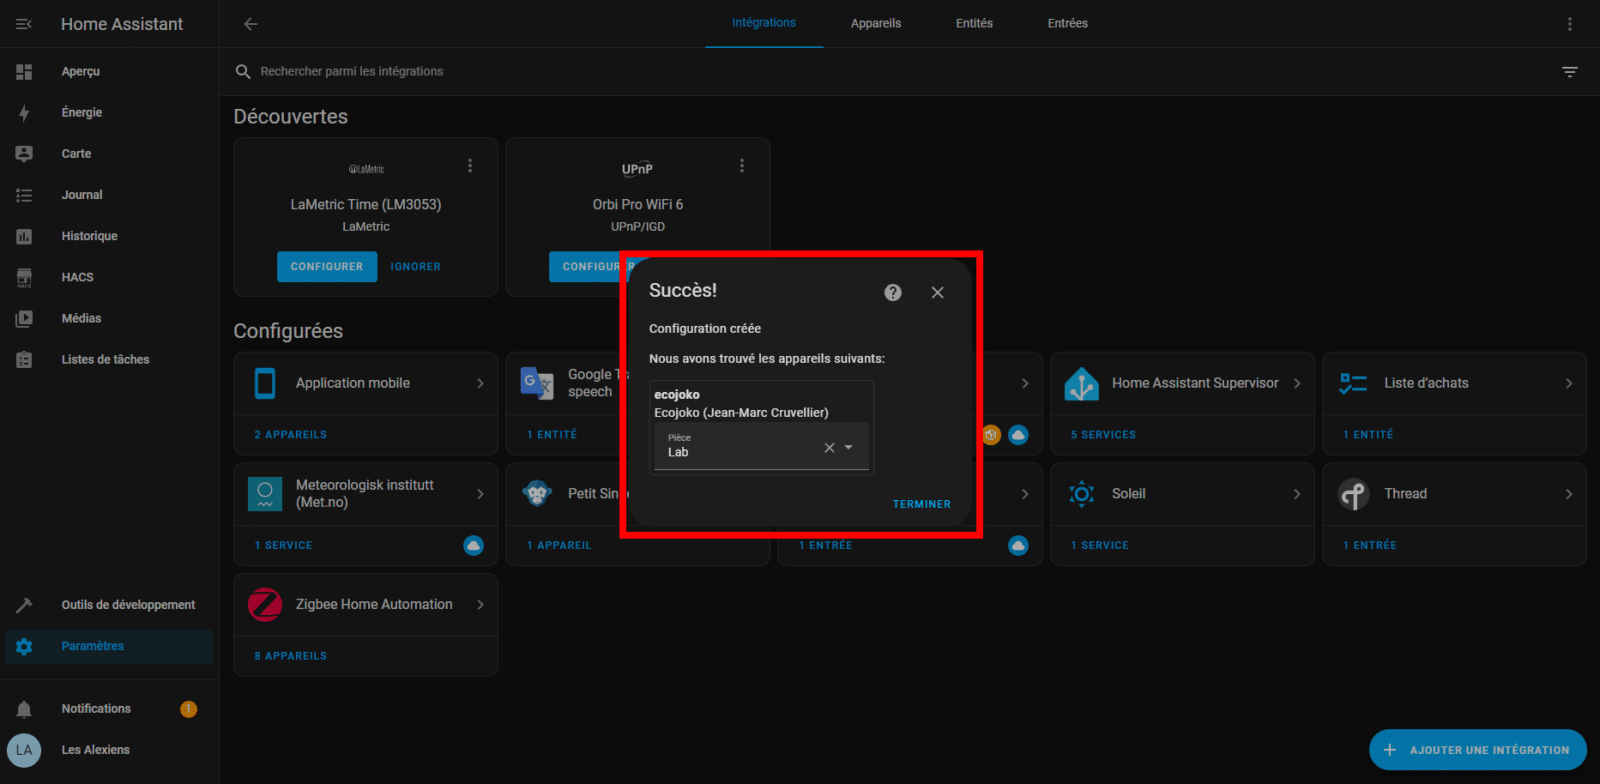Open the filter icon menu
This screenshot has width=1600, height=784.
(1570, 71)
